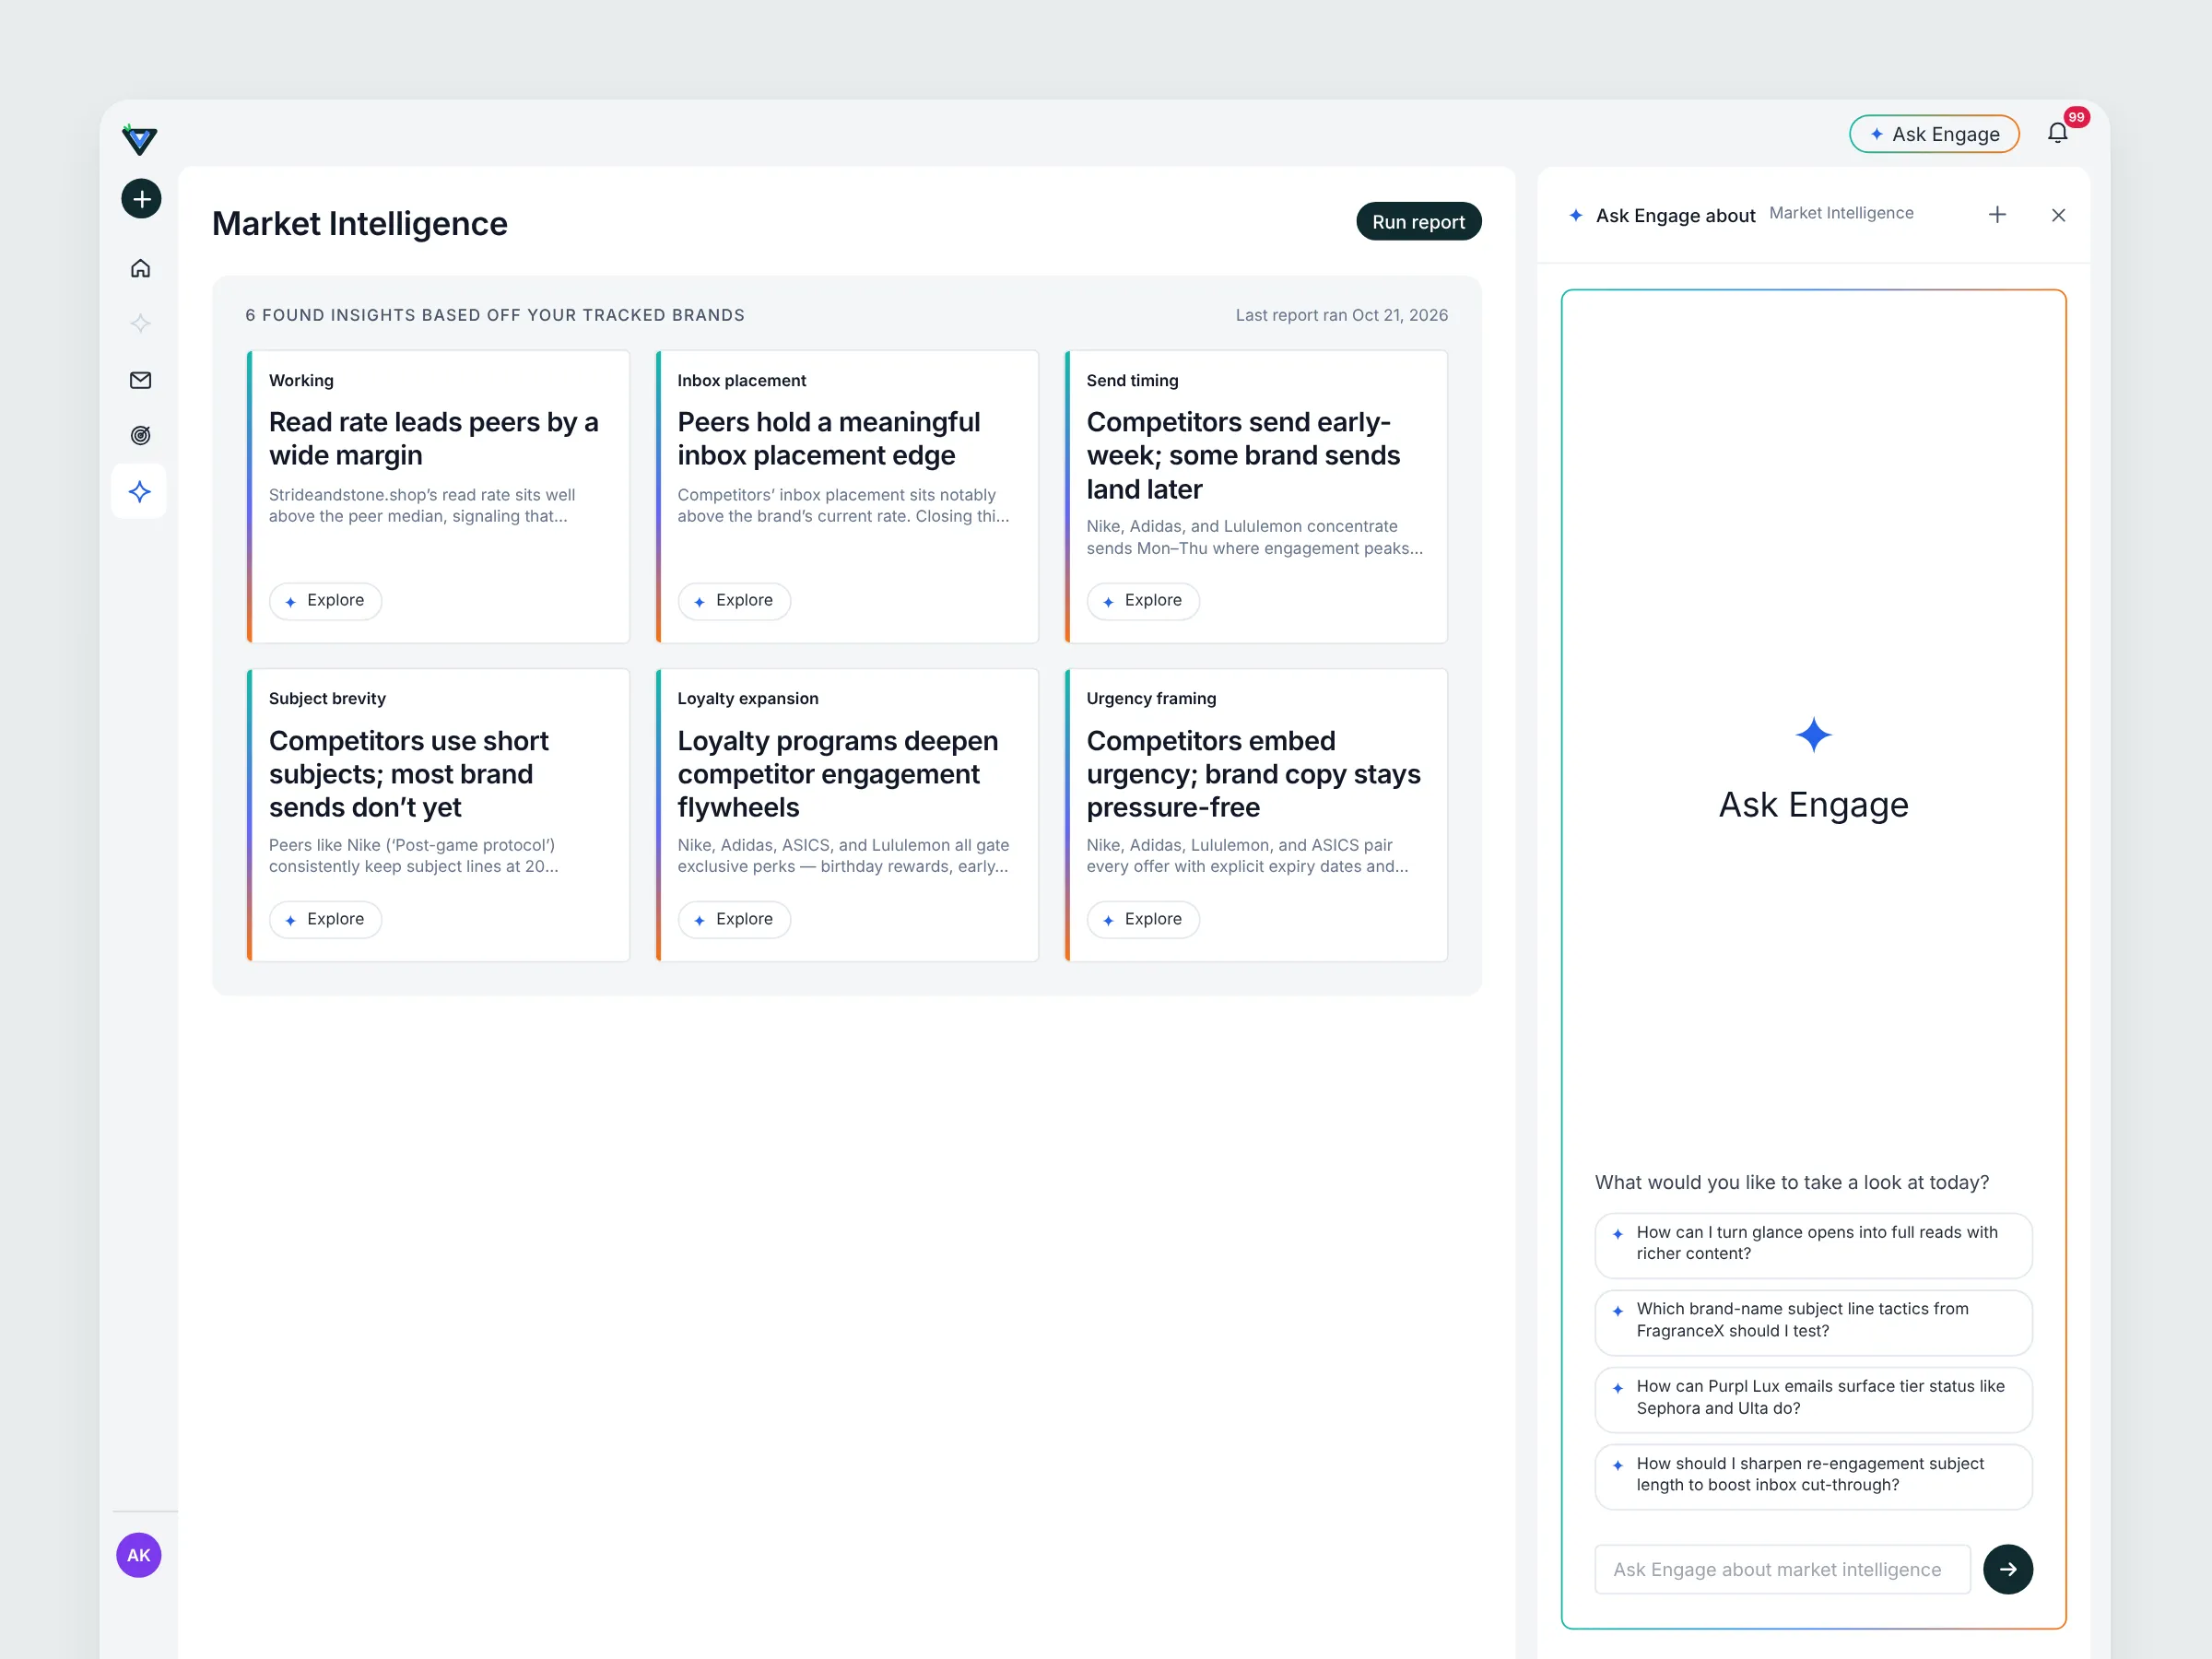Select suggestion about Purpl Lux tier status

tap(1813, 1399)
